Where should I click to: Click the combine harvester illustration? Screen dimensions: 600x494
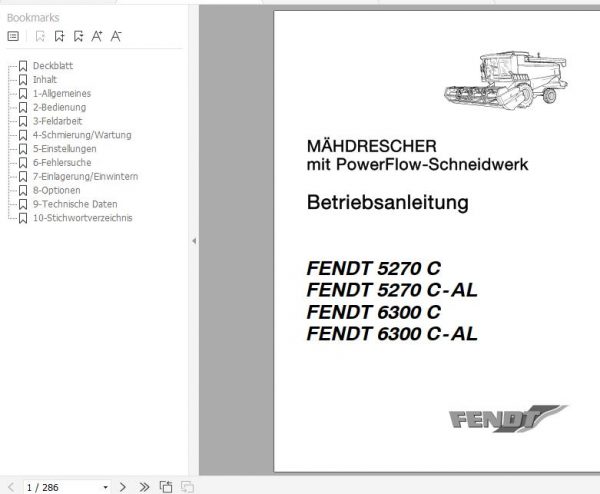click(505, 81)
